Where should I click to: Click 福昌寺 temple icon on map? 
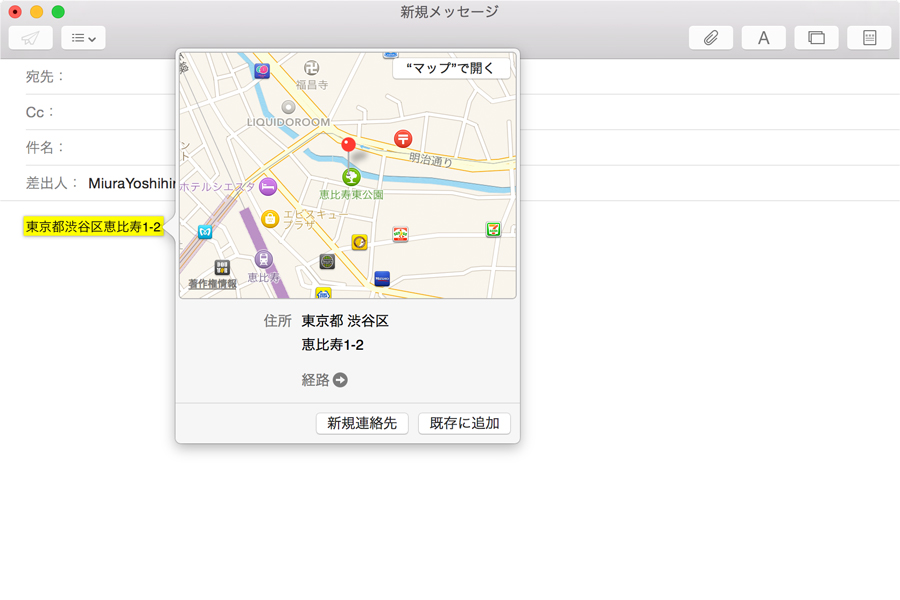[x=312, y=68]
